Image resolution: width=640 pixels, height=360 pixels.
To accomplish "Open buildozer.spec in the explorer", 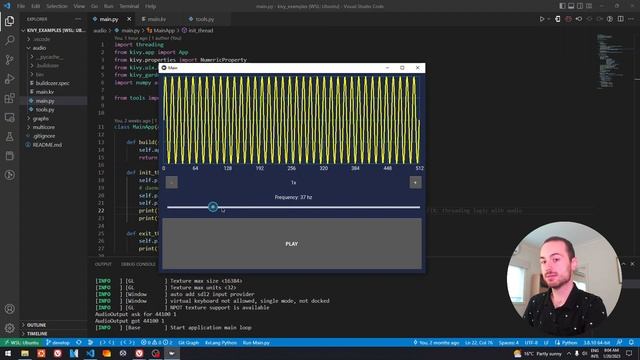I will pos(52,83).
